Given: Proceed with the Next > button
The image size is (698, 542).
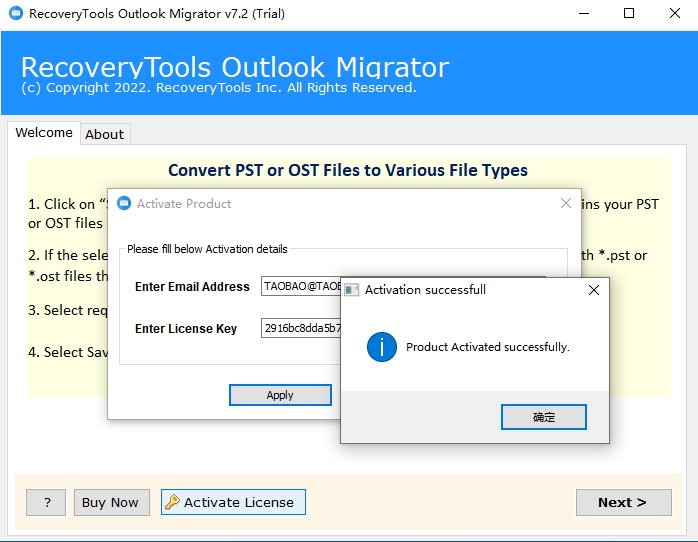Looking at the screenshot, I should click(x=624, y=502).
